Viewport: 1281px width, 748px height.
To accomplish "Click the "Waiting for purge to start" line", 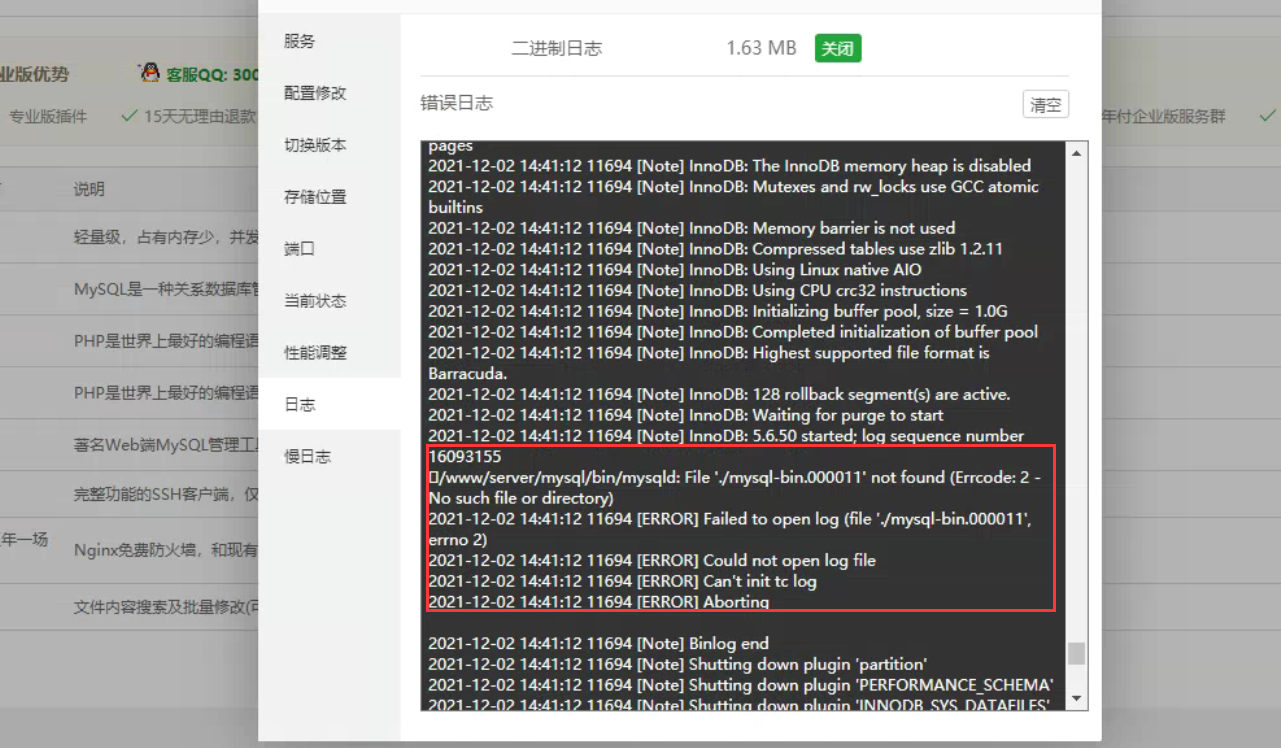I will pyautogui.click(x=686, y=415).
